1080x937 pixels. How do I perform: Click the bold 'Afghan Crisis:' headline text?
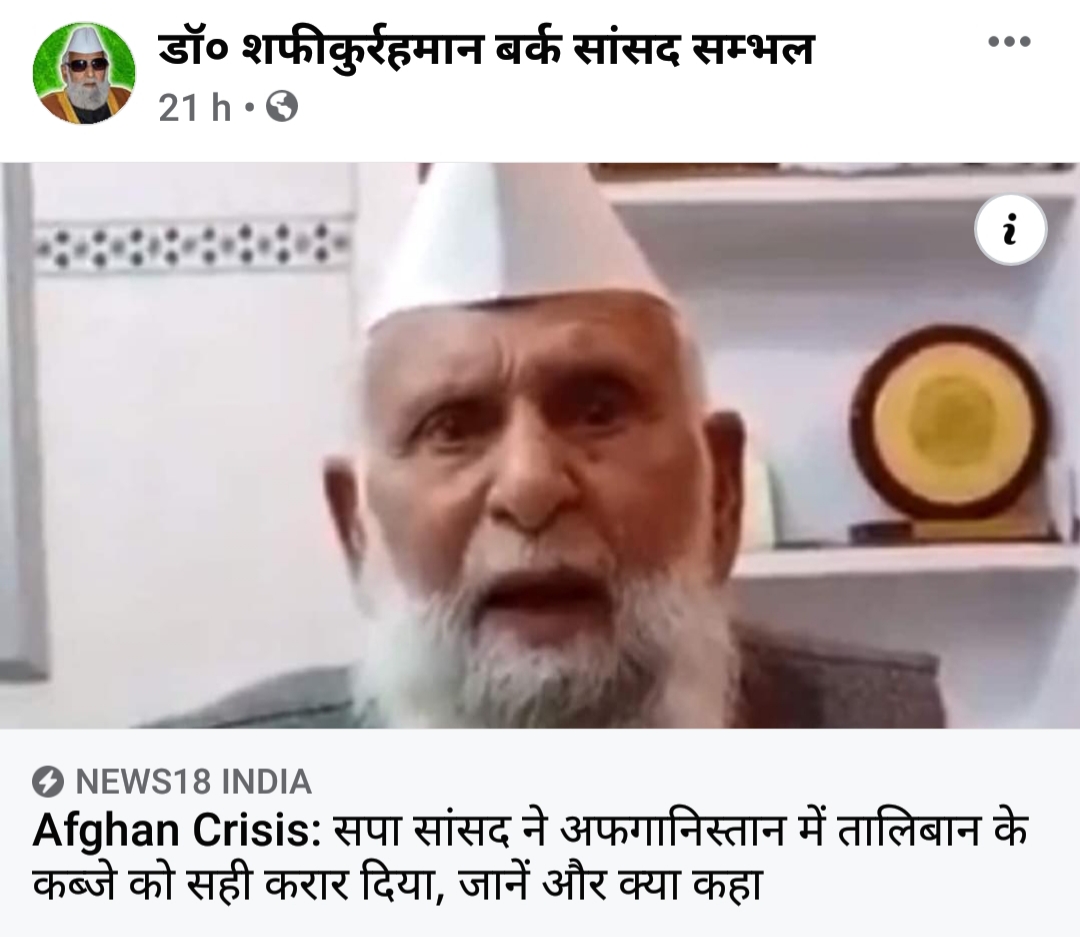tap(177, 830)
